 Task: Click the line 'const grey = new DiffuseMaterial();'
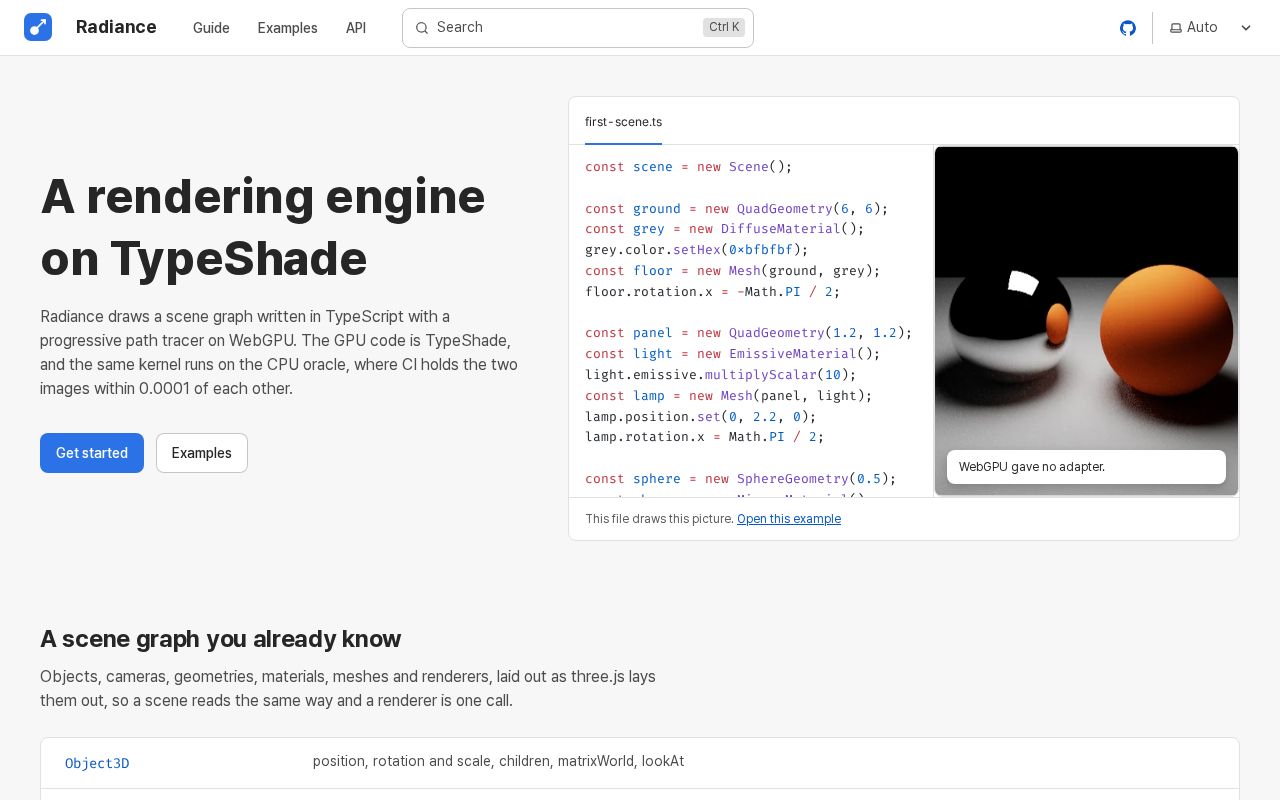(725, 229)
